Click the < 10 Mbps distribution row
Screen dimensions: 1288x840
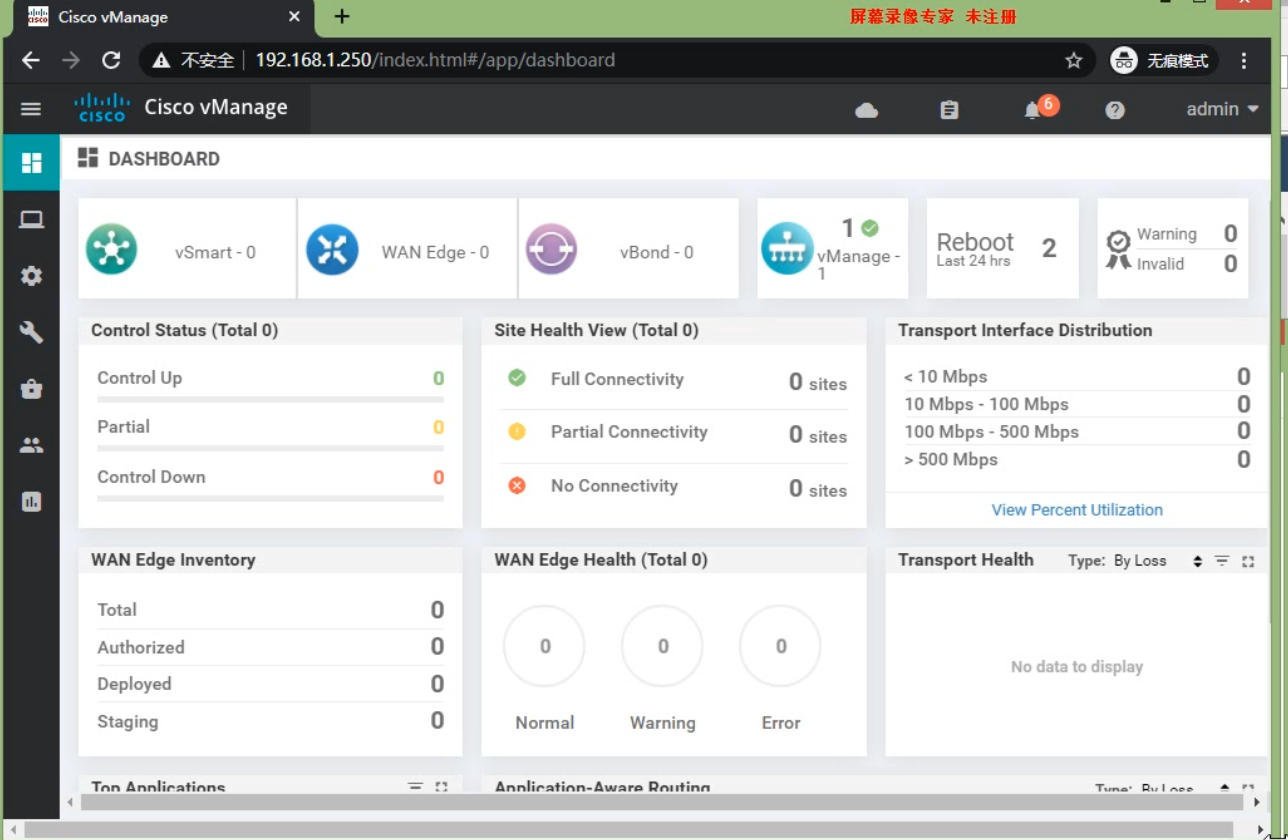pos(1077,377)
